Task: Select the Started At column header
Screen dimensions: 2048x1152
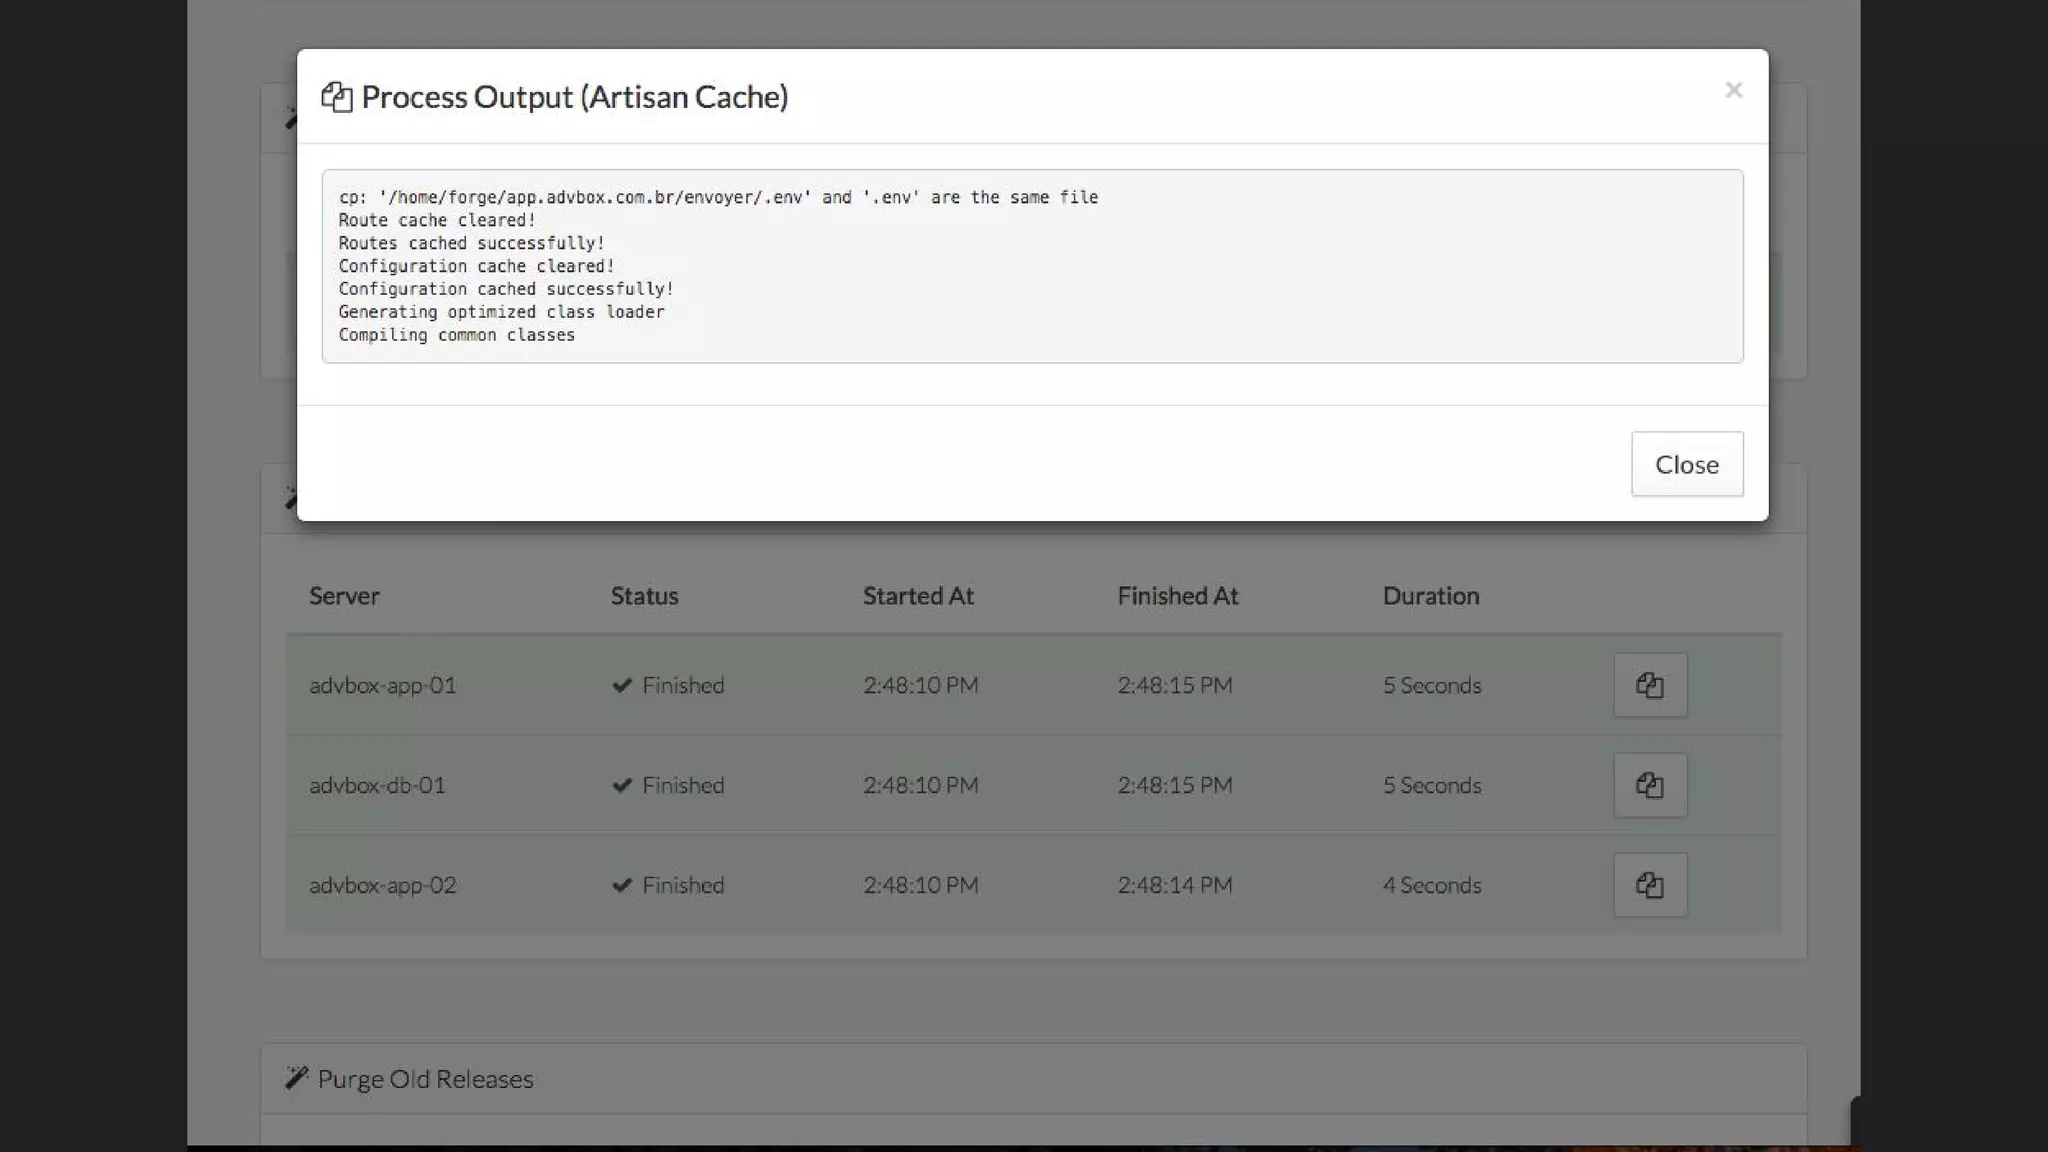Action: 918,596
